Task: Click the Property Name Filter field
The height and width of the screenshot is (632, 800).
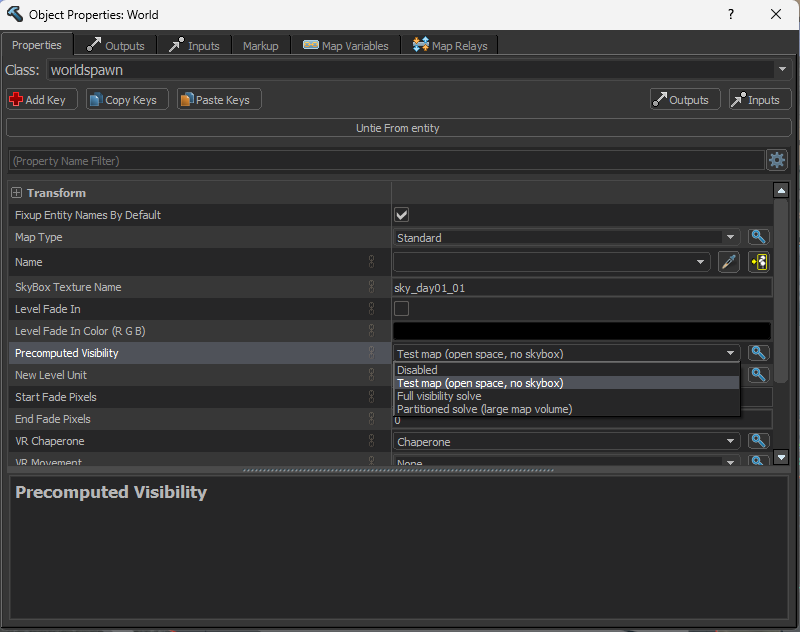Action: pos(386,161)
